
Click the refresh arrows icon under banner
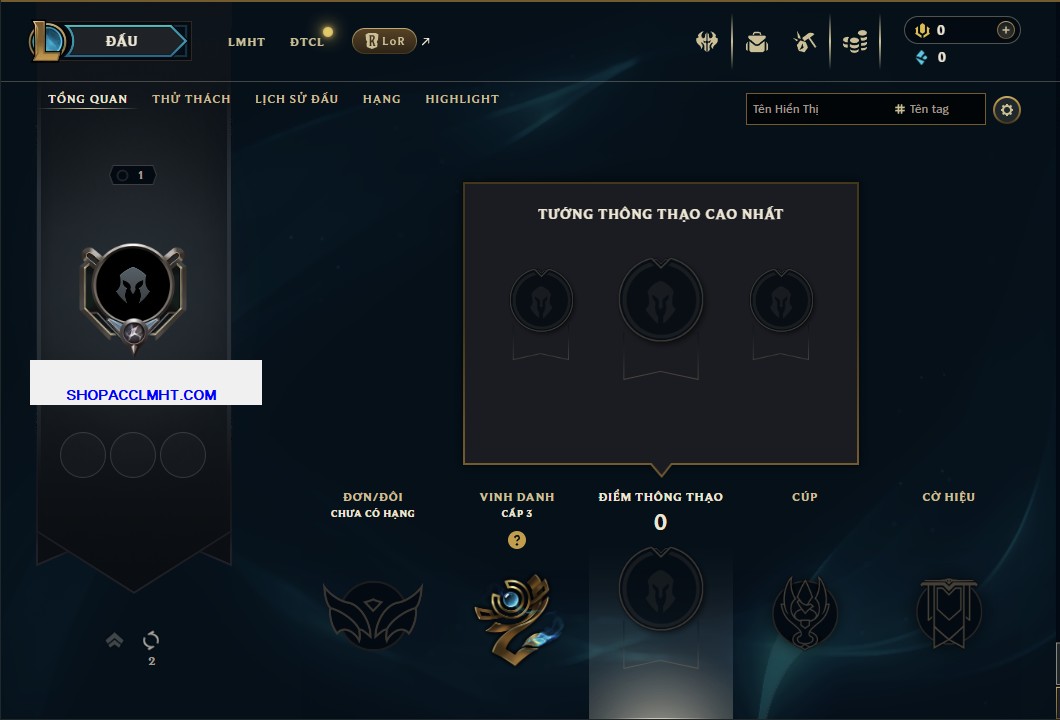(x=151, y=640)
